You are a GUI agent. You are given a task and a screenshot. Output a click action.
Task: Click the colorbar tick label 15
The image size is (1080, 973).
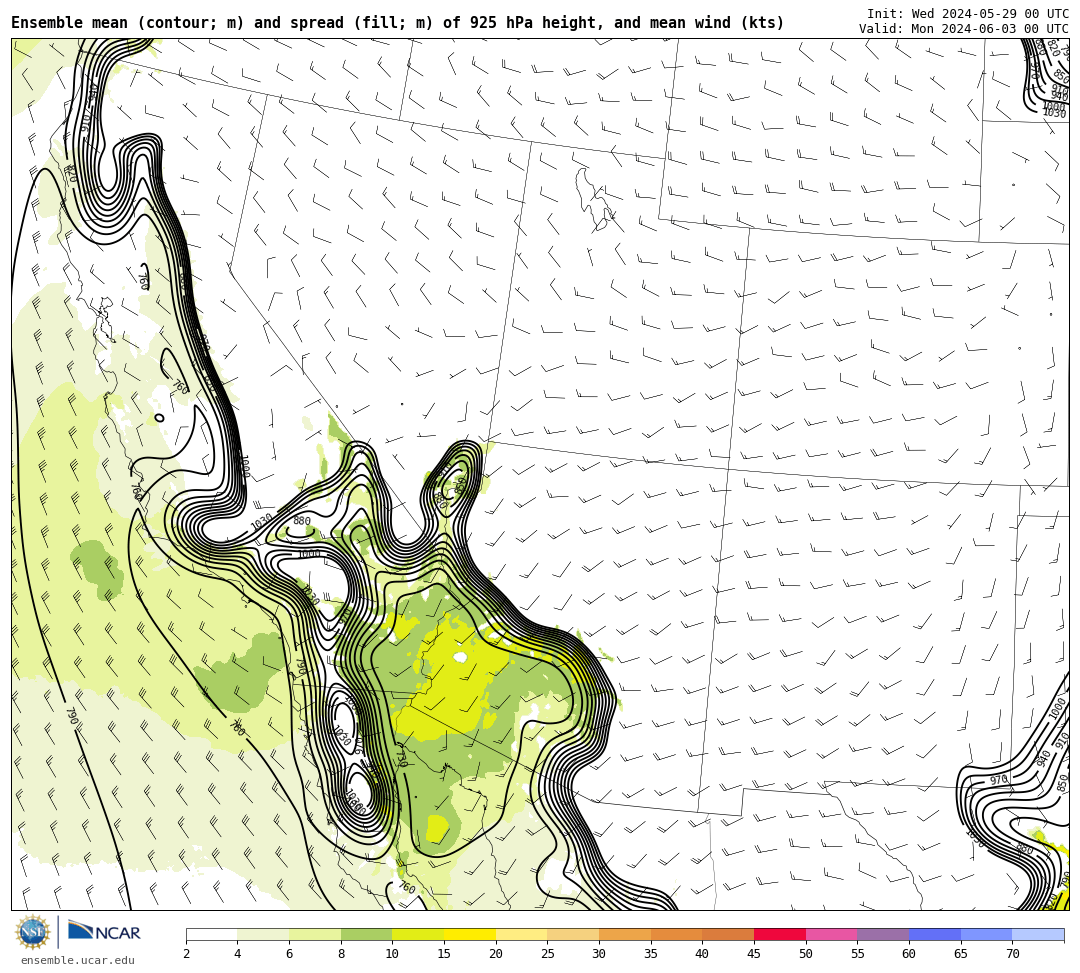[444, 954]
